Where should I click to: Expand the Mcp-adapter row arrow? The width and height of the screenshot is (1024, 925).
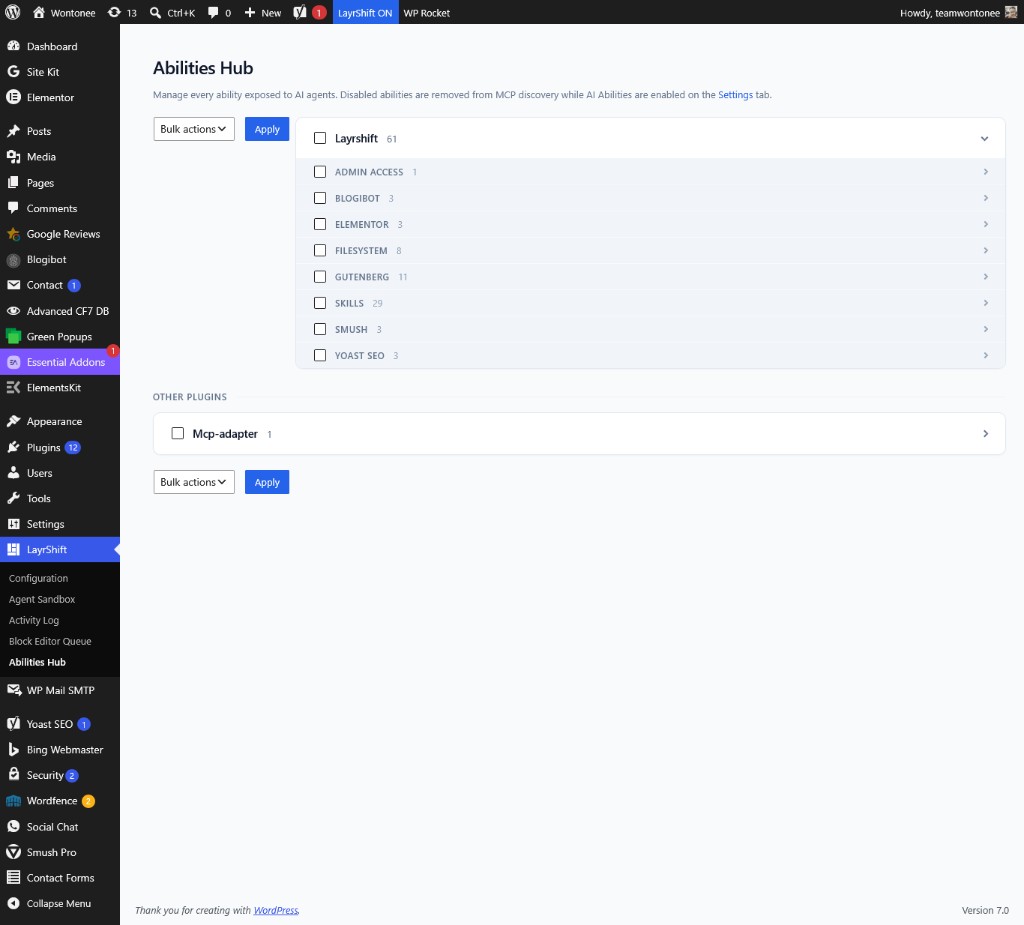[x=985, y=434]
